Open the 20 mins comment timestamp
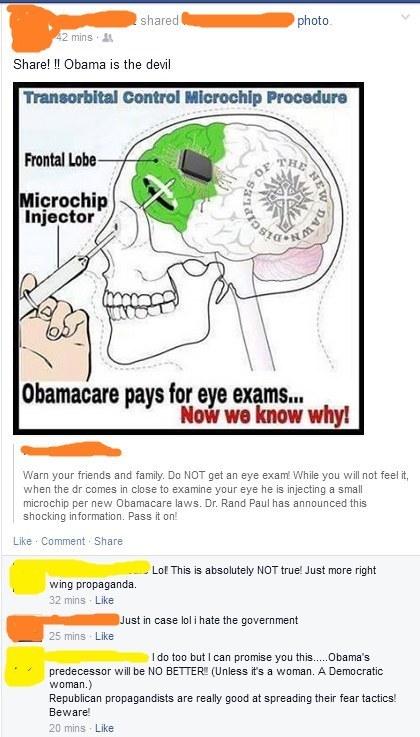 pyautogui.click(x=67, y=728)
